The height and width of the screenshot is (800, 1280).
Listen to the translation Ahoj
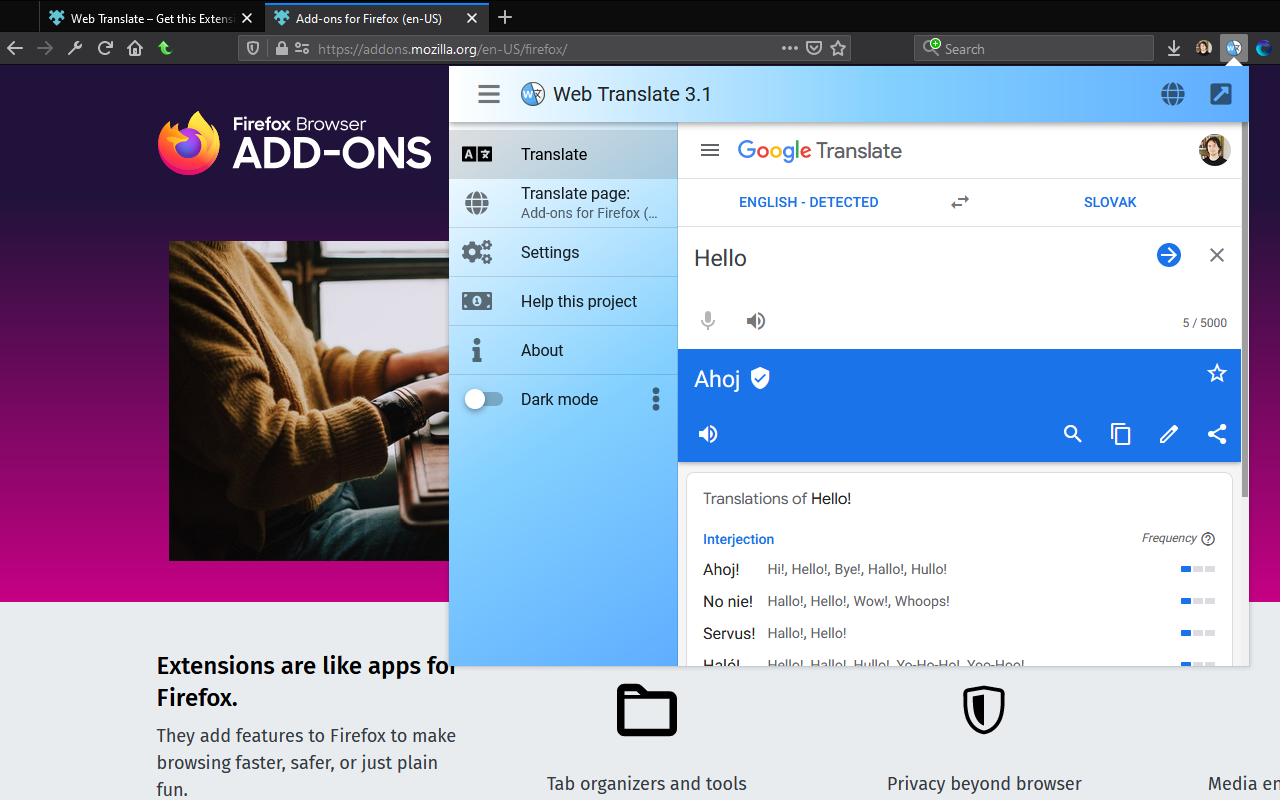[x=708, y=434]
